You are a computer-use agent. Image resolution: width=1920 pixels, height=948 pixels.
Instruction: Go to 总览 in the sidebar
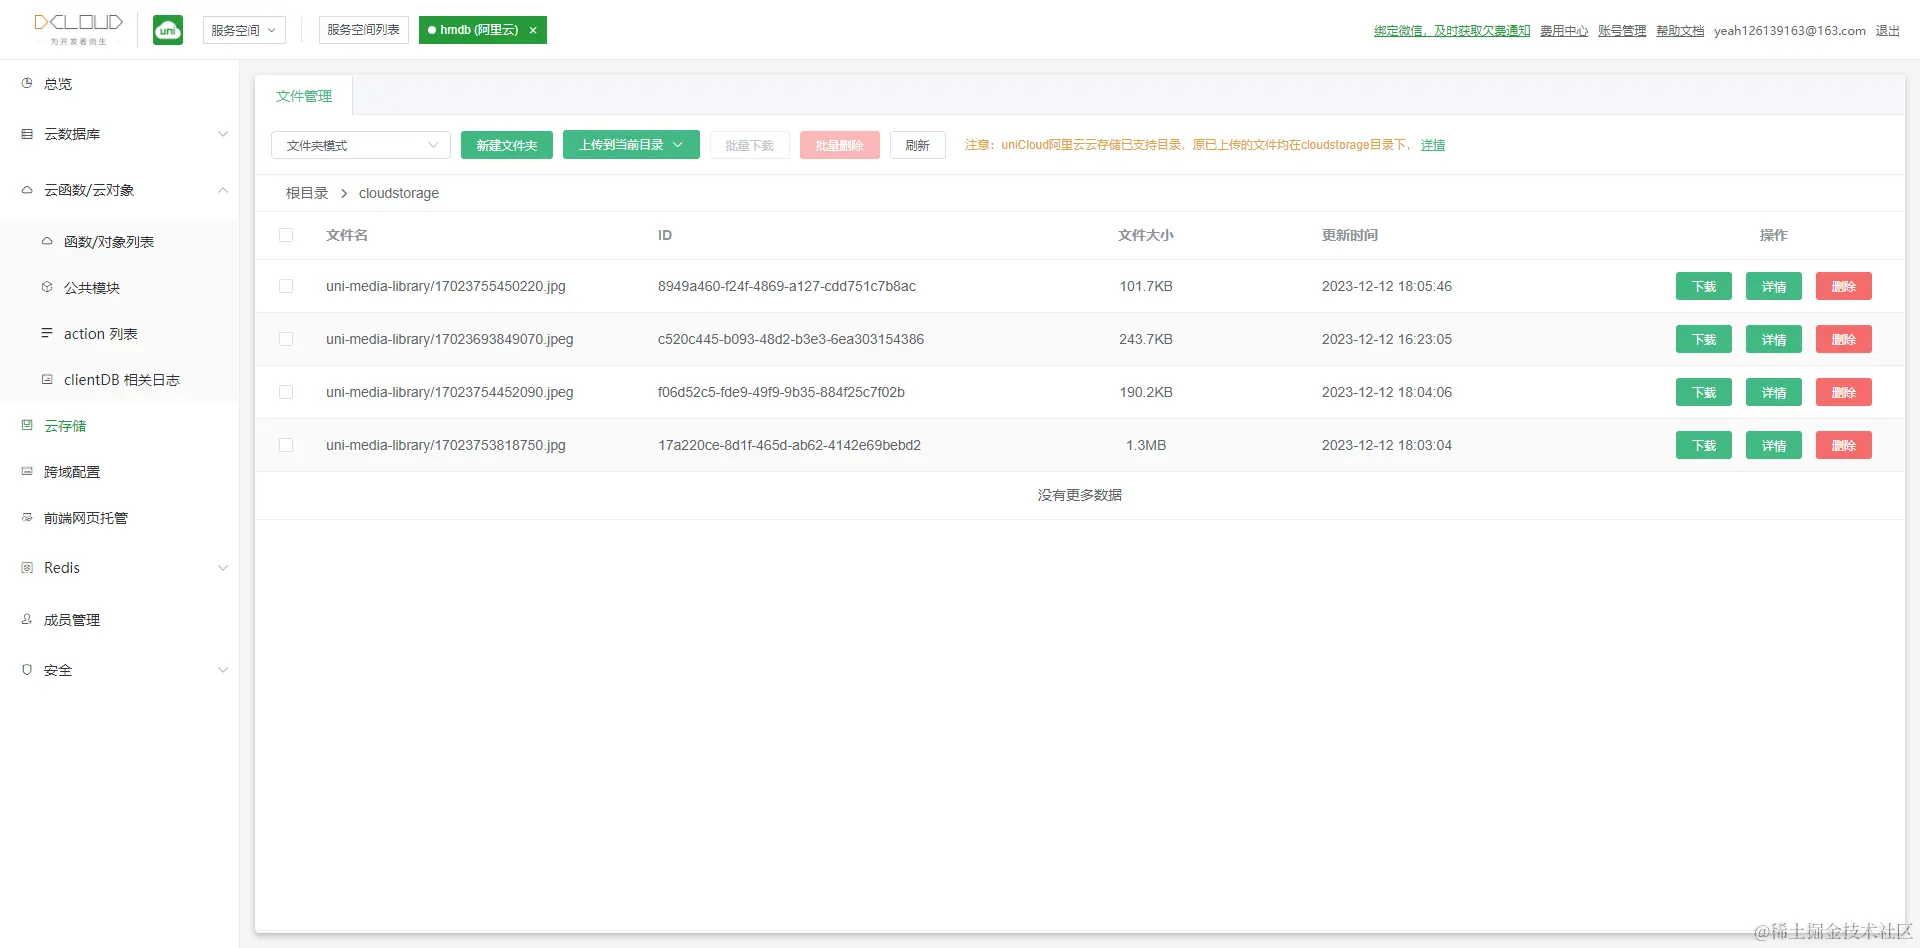pyautogui.click(x=58, y=84)
